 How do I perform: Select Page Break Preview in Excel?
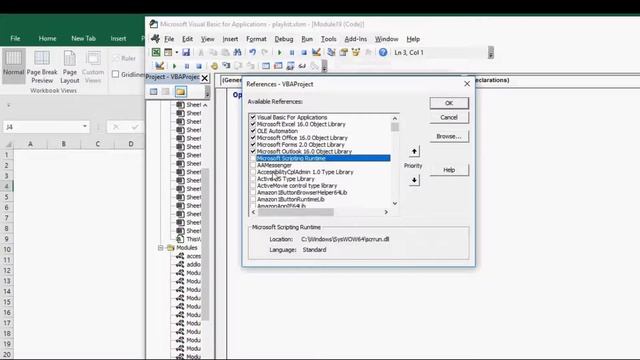(42, 67)
